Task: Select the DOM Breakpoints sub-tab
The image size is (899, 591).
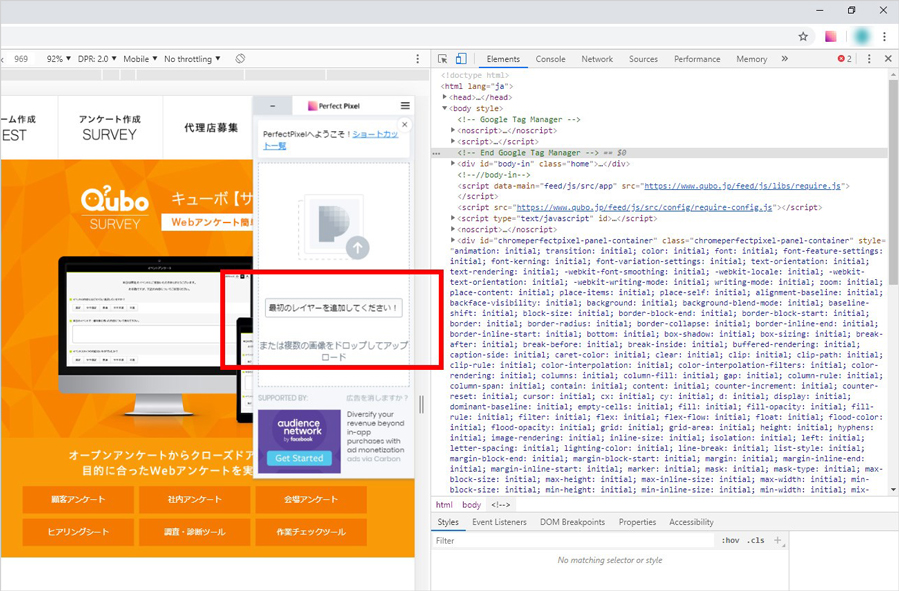Action: (x=572, y=522)
